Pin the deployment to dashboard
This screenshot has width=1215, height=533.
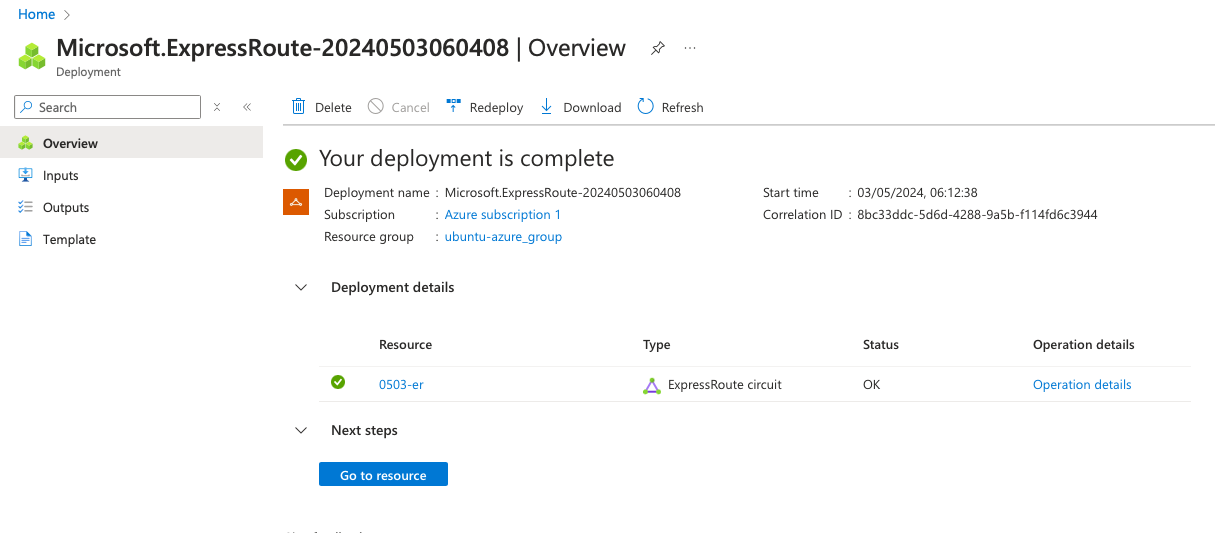click(x=657, y=48)
